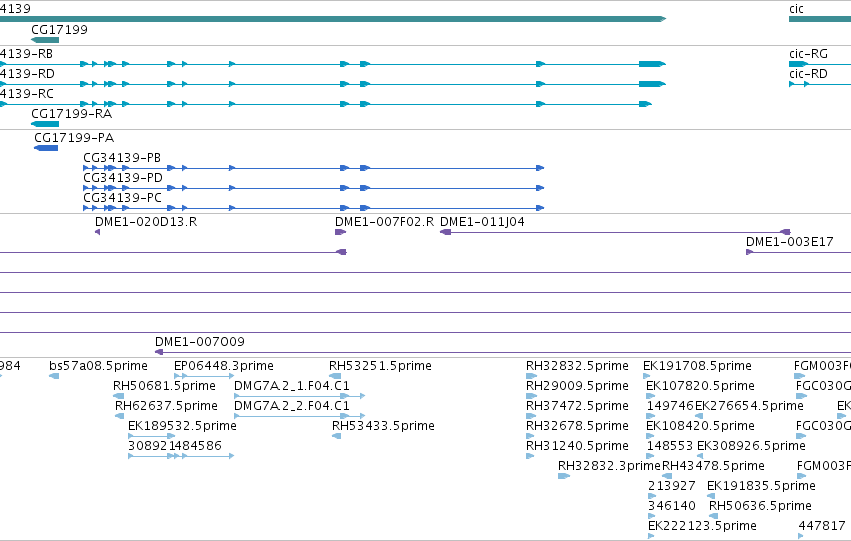The image size is (851, 541).
Task: Click the CG17199-PA protein glyph bar
Action: 46,148
